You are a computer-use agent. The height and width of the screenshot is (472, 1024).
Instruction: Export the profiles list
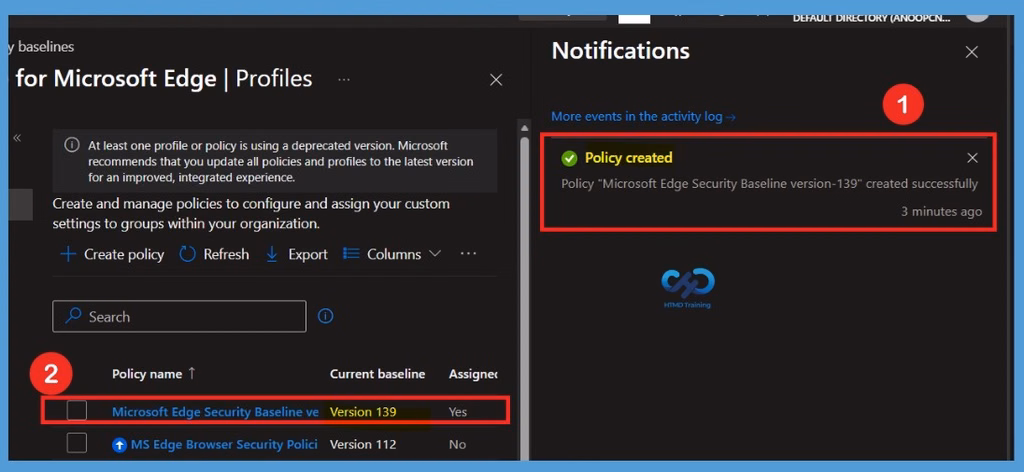(x=297, y=254)
